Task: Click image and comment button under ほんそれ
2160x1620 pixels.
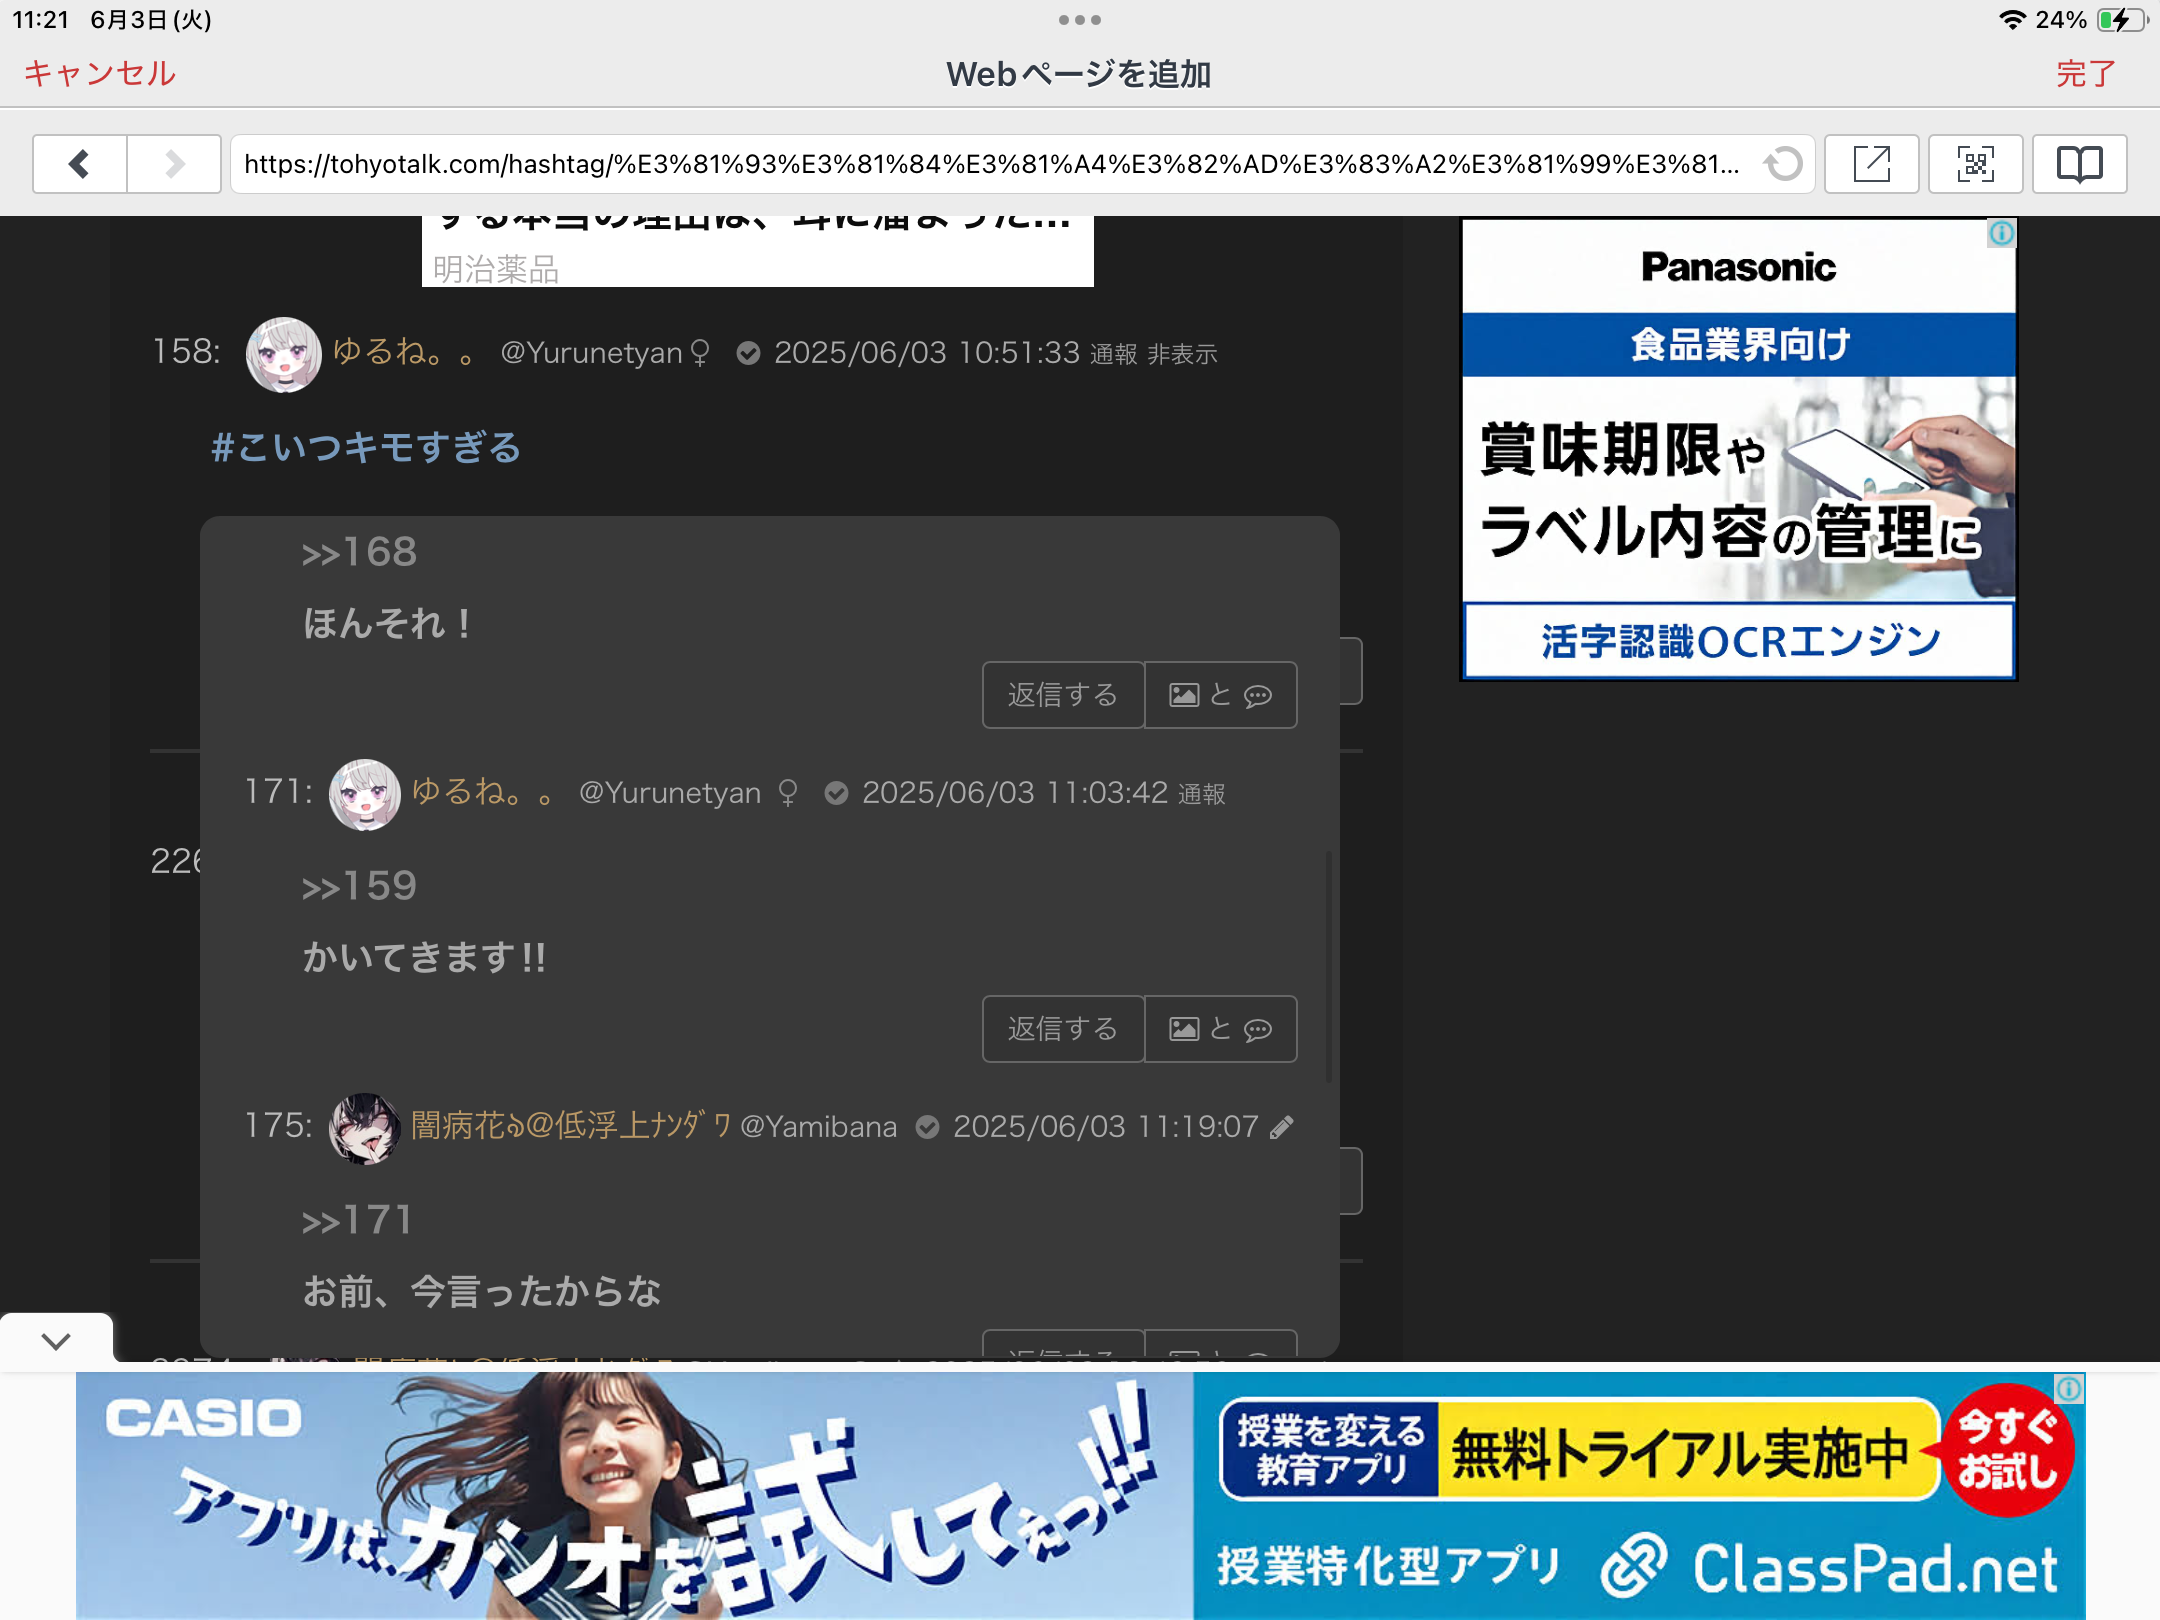Action: coord(1220,695)
